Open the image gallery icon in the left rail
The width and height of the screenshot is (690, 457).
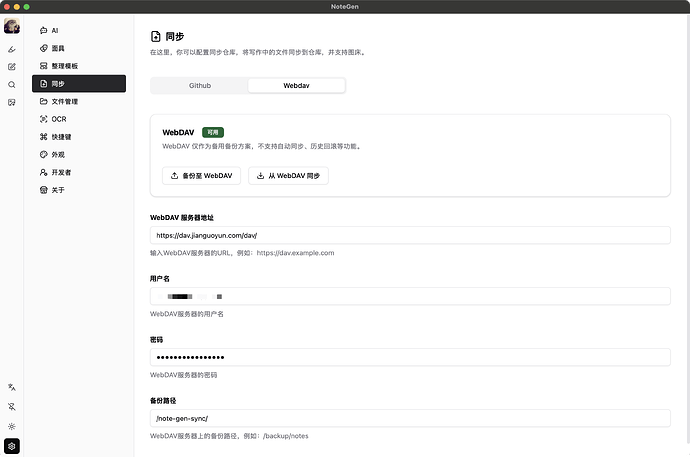coord(12,102)
